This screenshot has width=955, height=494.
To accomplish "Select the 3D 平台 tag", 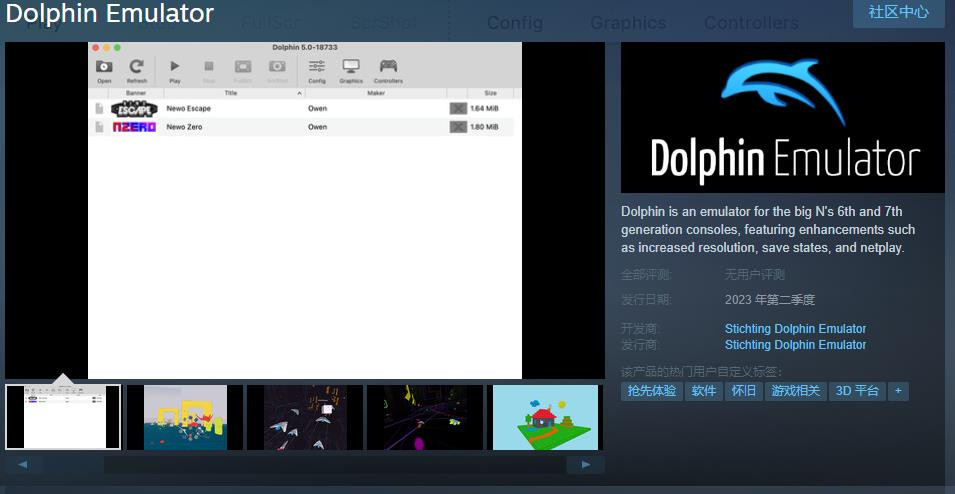I will coord(857,391).
